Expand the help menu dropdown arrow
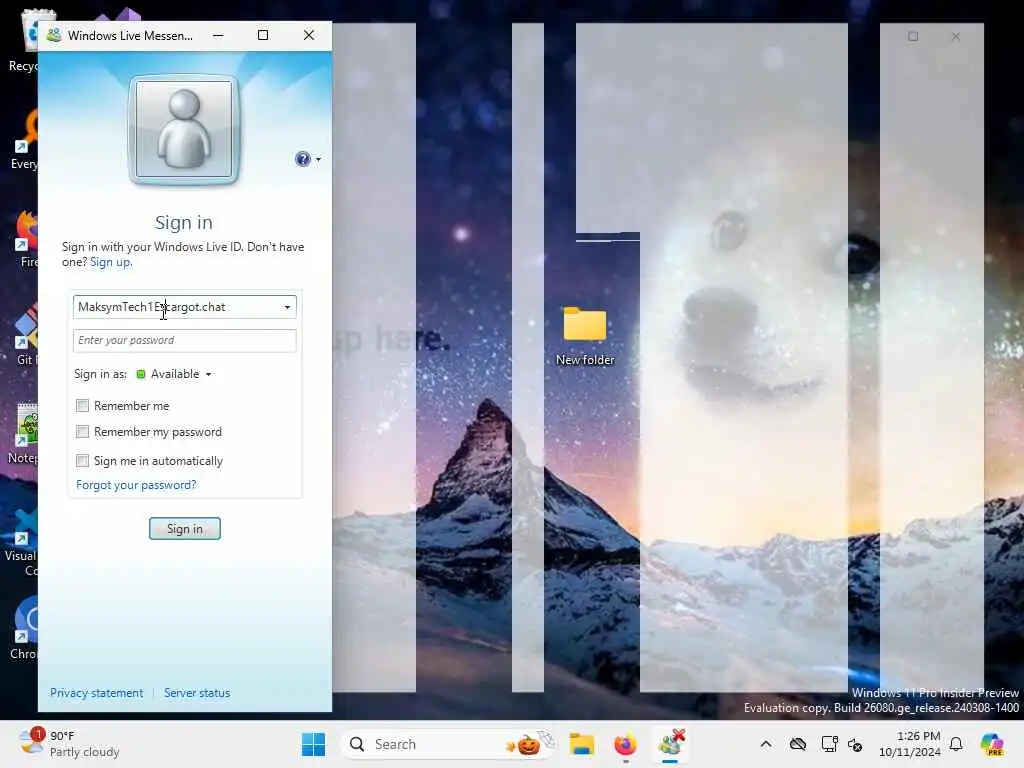This screenshot has width=1024, height=768. point(318,159)
